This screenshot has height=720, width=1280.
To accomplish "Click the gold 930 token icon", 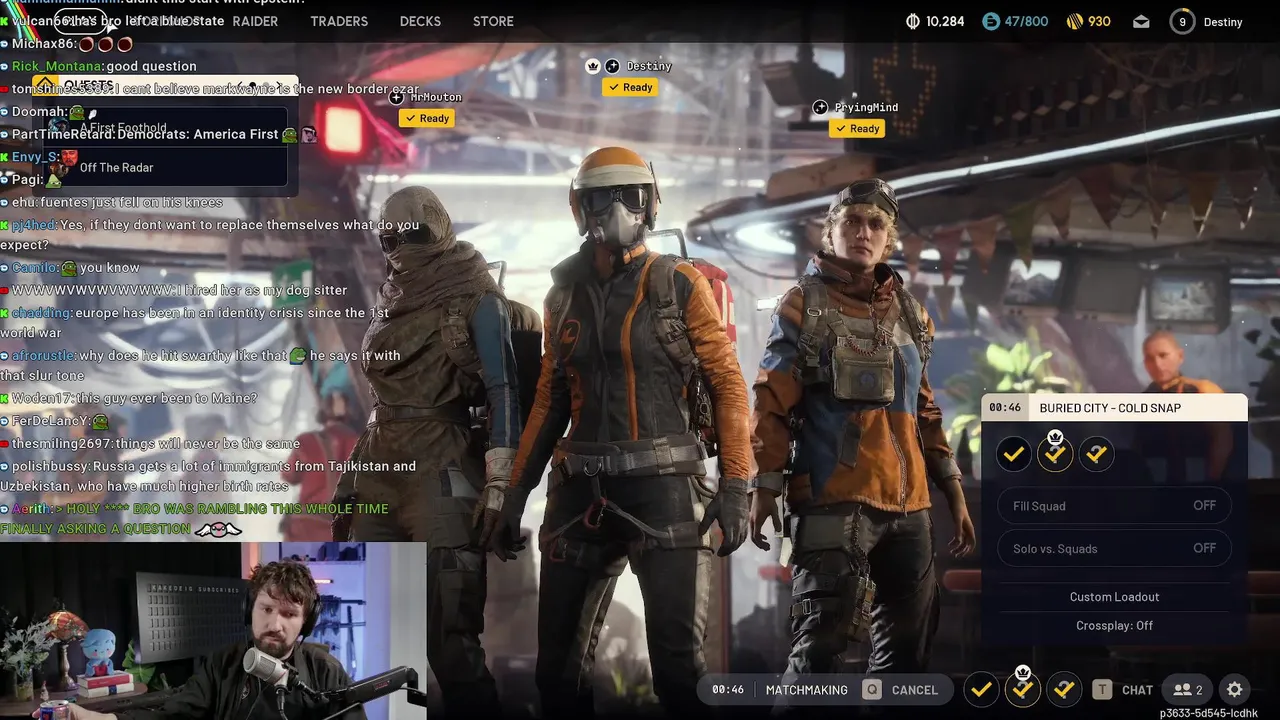I will click(1075, 21).
